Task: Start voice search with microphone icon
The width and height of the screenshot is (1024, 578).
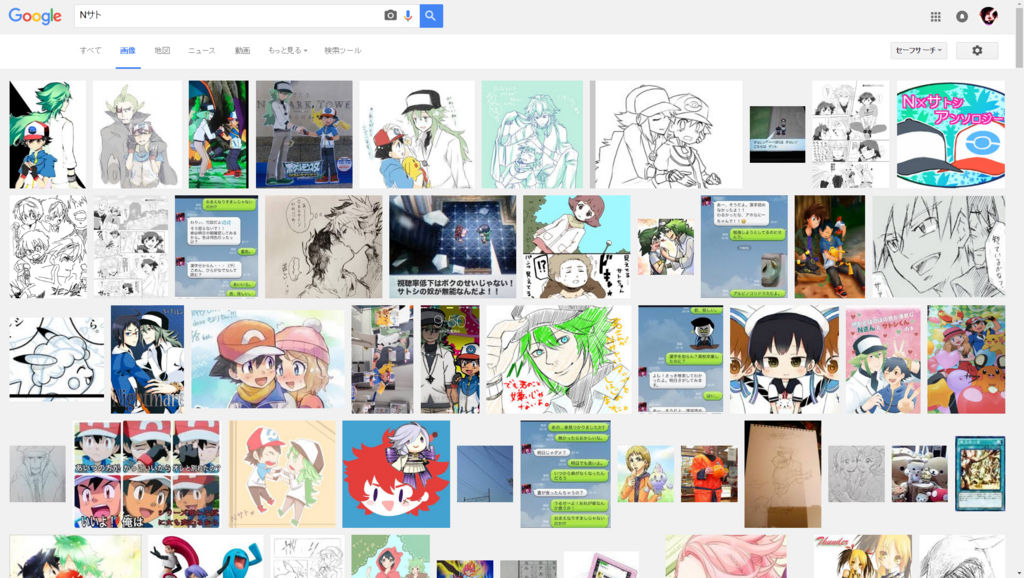Action: [x=408, y=15]
